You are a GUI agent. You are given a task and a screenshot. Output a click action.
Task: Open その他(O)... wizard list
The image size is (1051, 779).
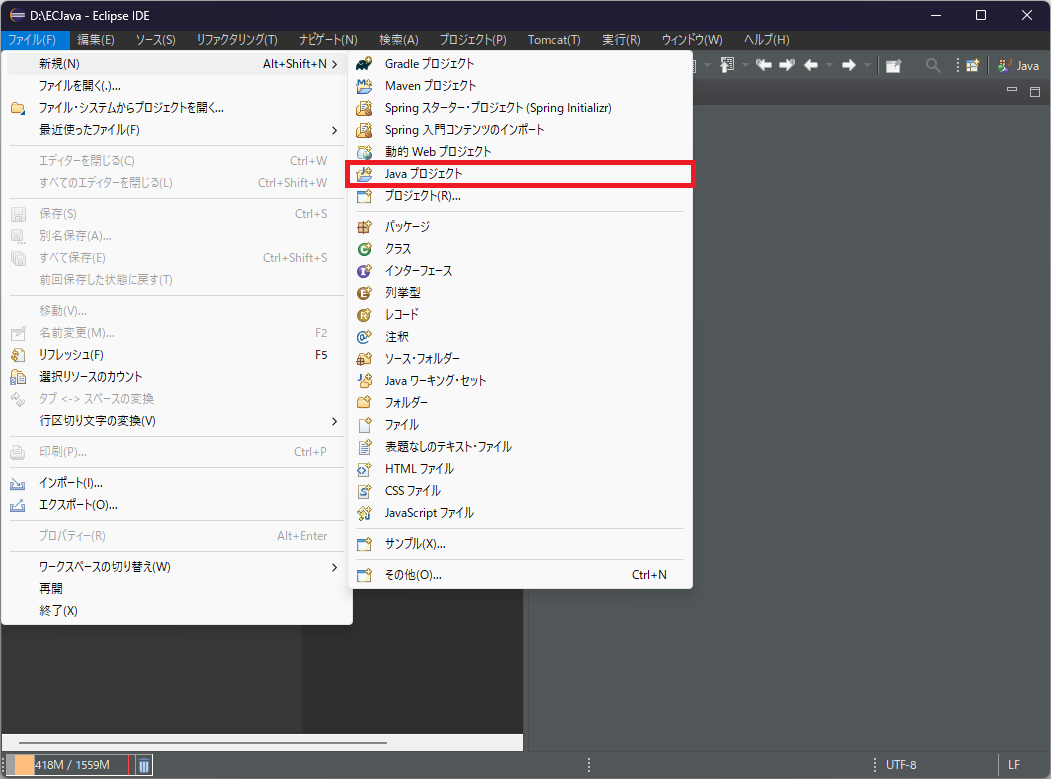click(x=520, y=575)
